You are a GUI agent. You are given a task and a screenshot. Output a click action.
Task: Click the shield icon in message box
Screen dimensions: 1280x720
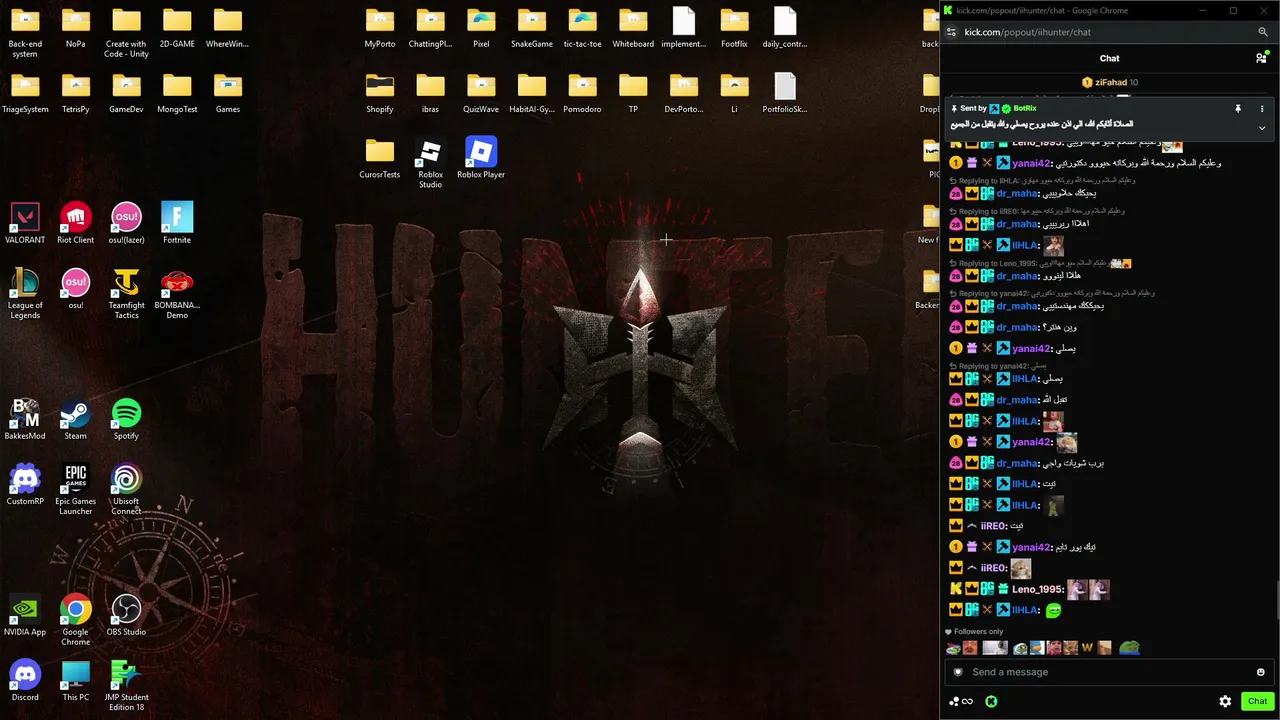tap(958, 672)
